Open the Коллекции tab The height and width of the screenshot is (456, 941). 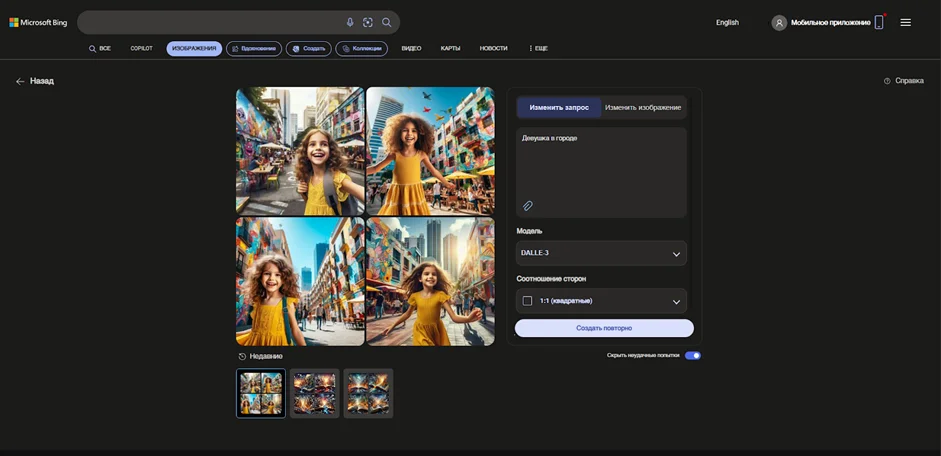tap(361, 49)
